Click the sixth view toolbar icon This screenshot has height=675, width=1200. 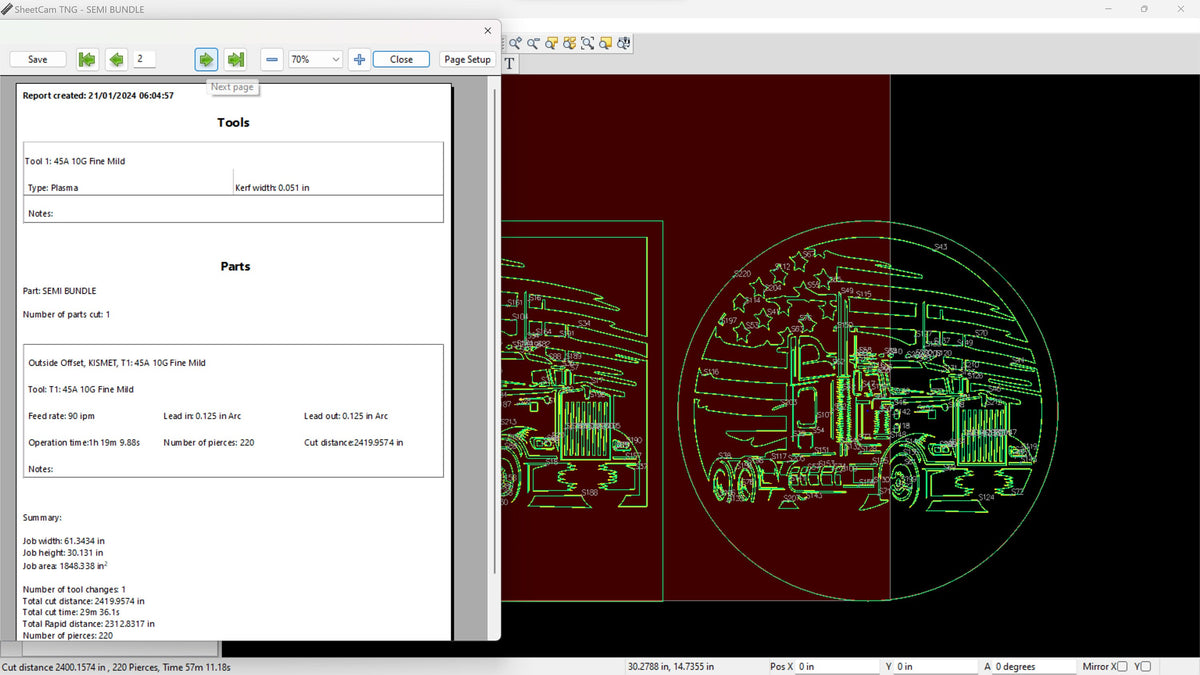[606, 43]
